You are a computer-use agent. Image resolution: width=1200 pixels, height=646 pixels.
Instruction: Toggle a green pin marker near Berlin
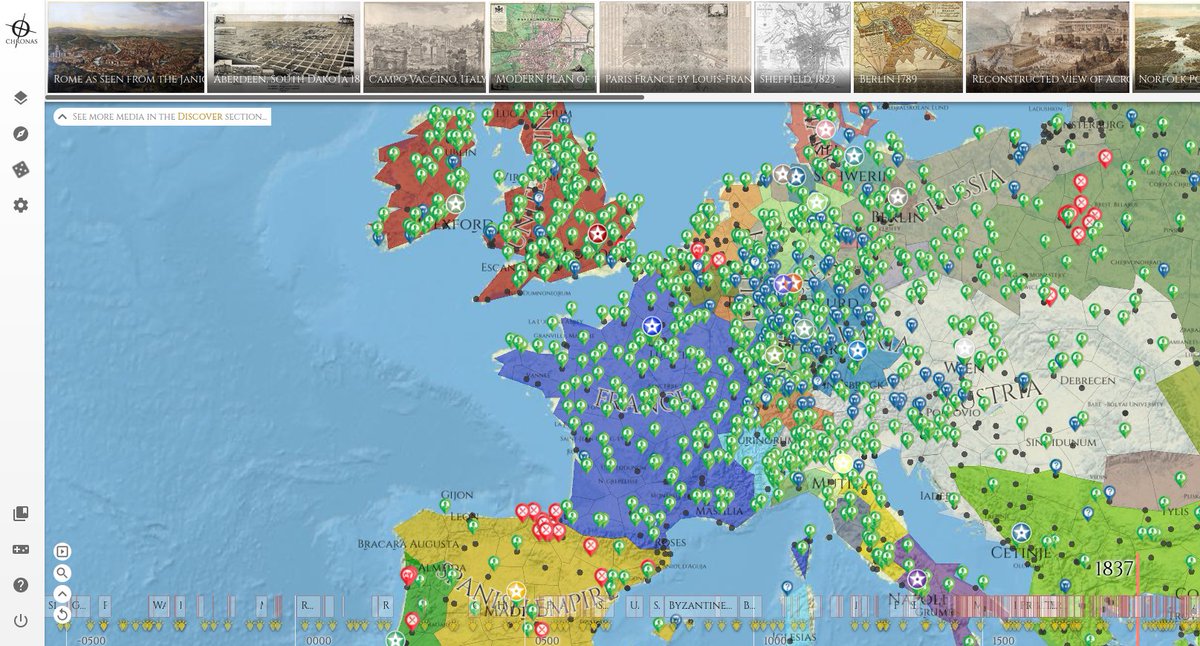[x=889, y=210]
